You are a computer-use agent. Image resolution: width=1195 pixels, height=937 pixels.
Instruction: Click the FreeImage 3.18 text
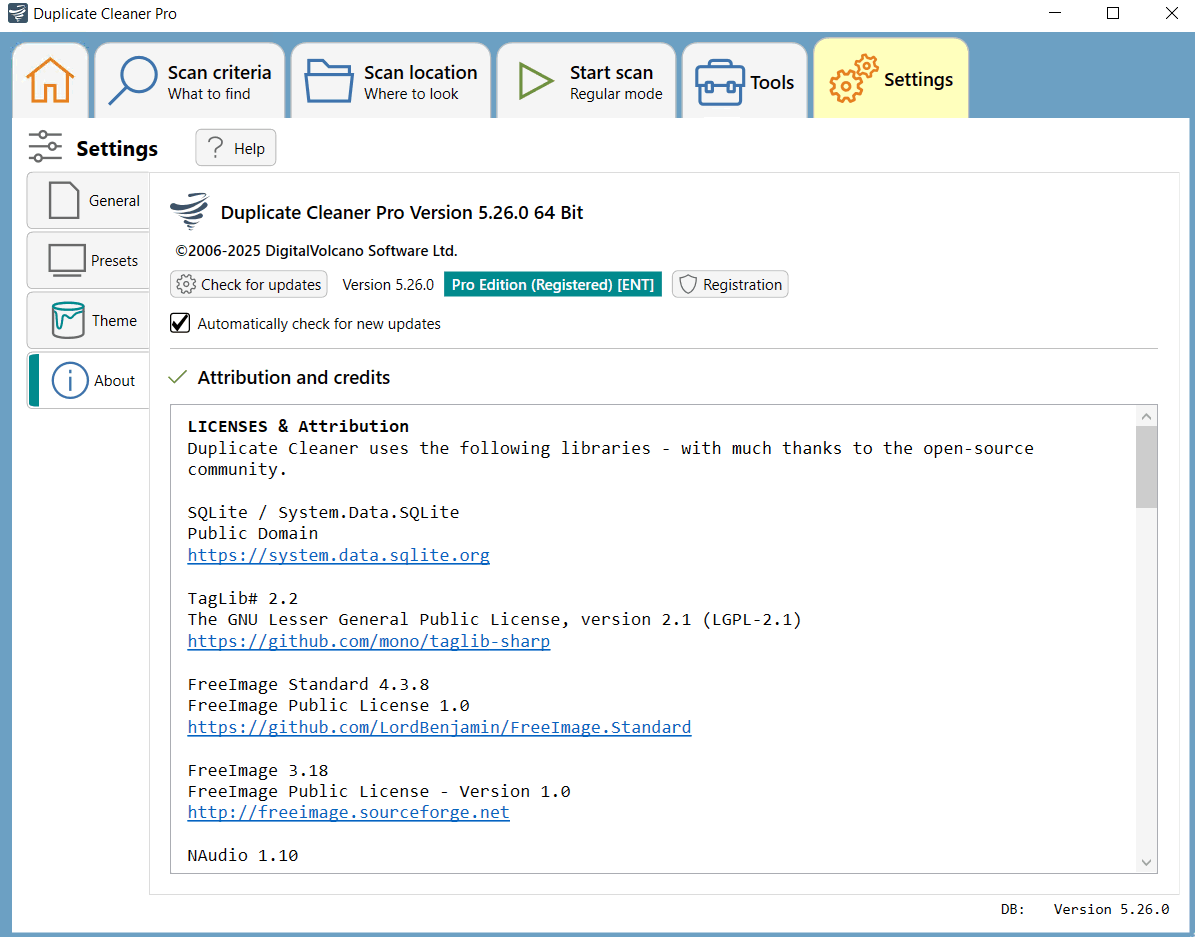click(x=258, y=770)
